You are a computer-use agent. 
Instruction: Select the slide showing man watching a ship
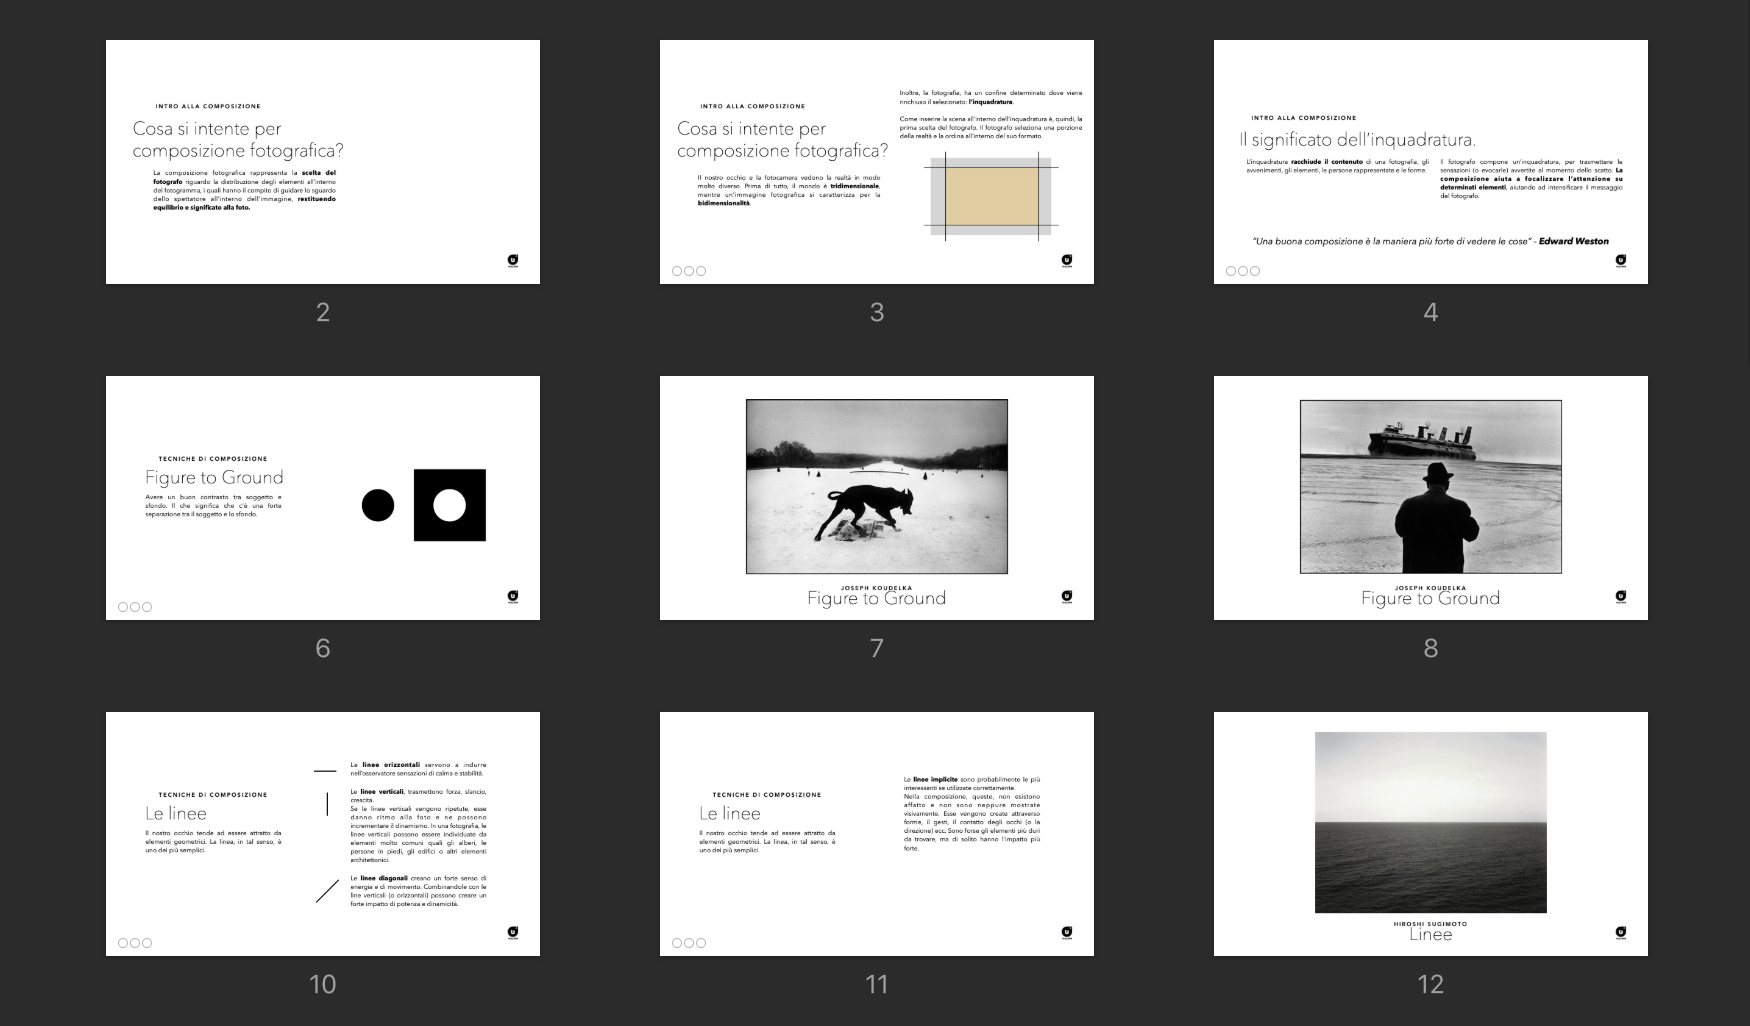point(1431,498)
